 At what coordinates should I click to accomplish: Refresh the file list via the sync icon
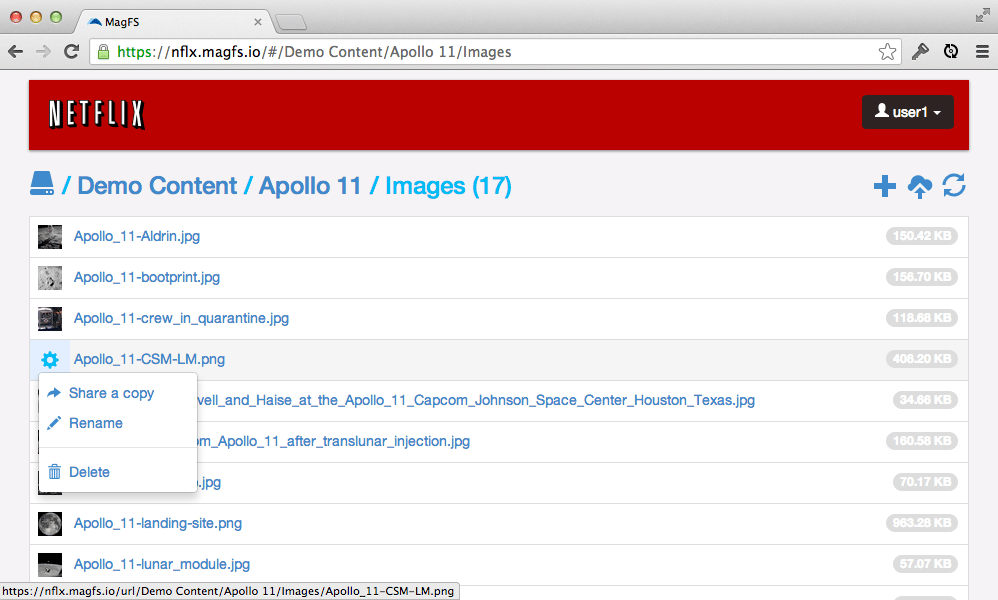[x=953, y=186]
